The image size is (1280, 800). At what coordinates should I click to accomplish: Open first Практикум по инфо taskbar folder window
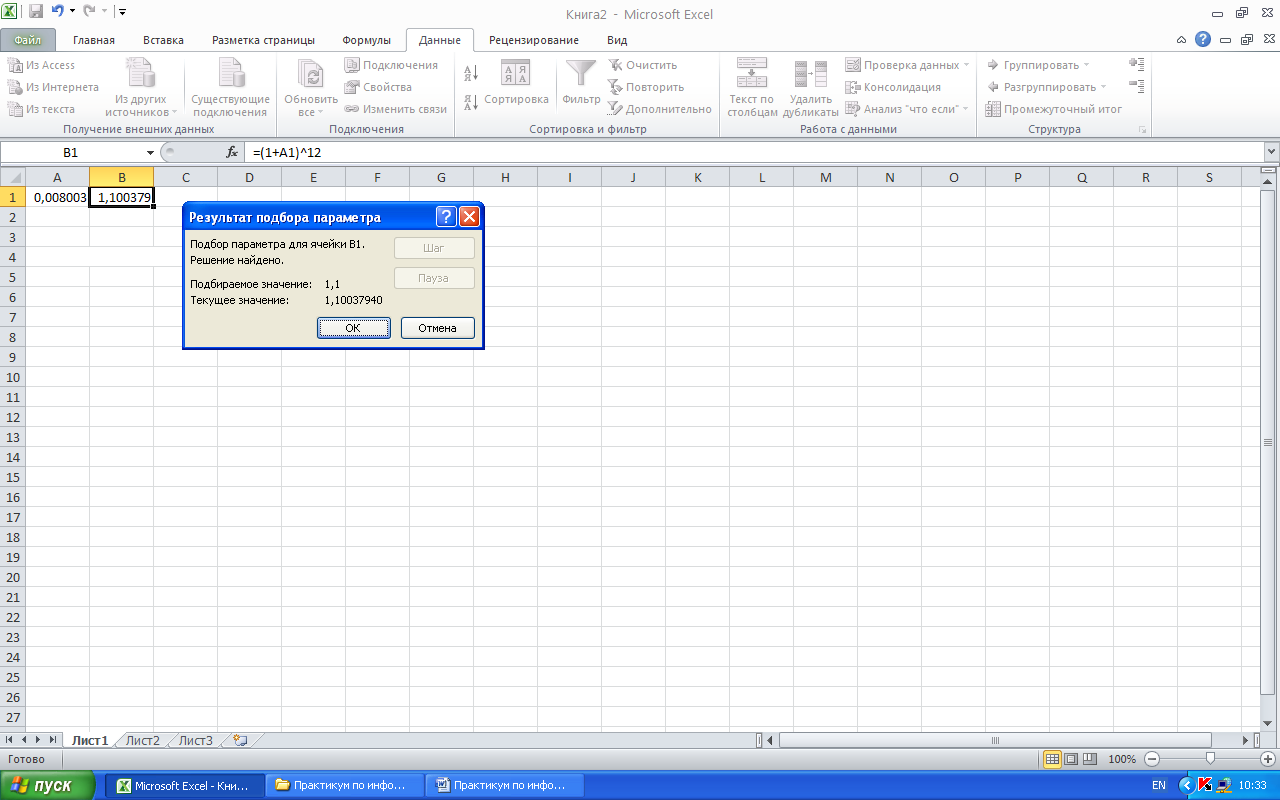(x=345, y=786)
